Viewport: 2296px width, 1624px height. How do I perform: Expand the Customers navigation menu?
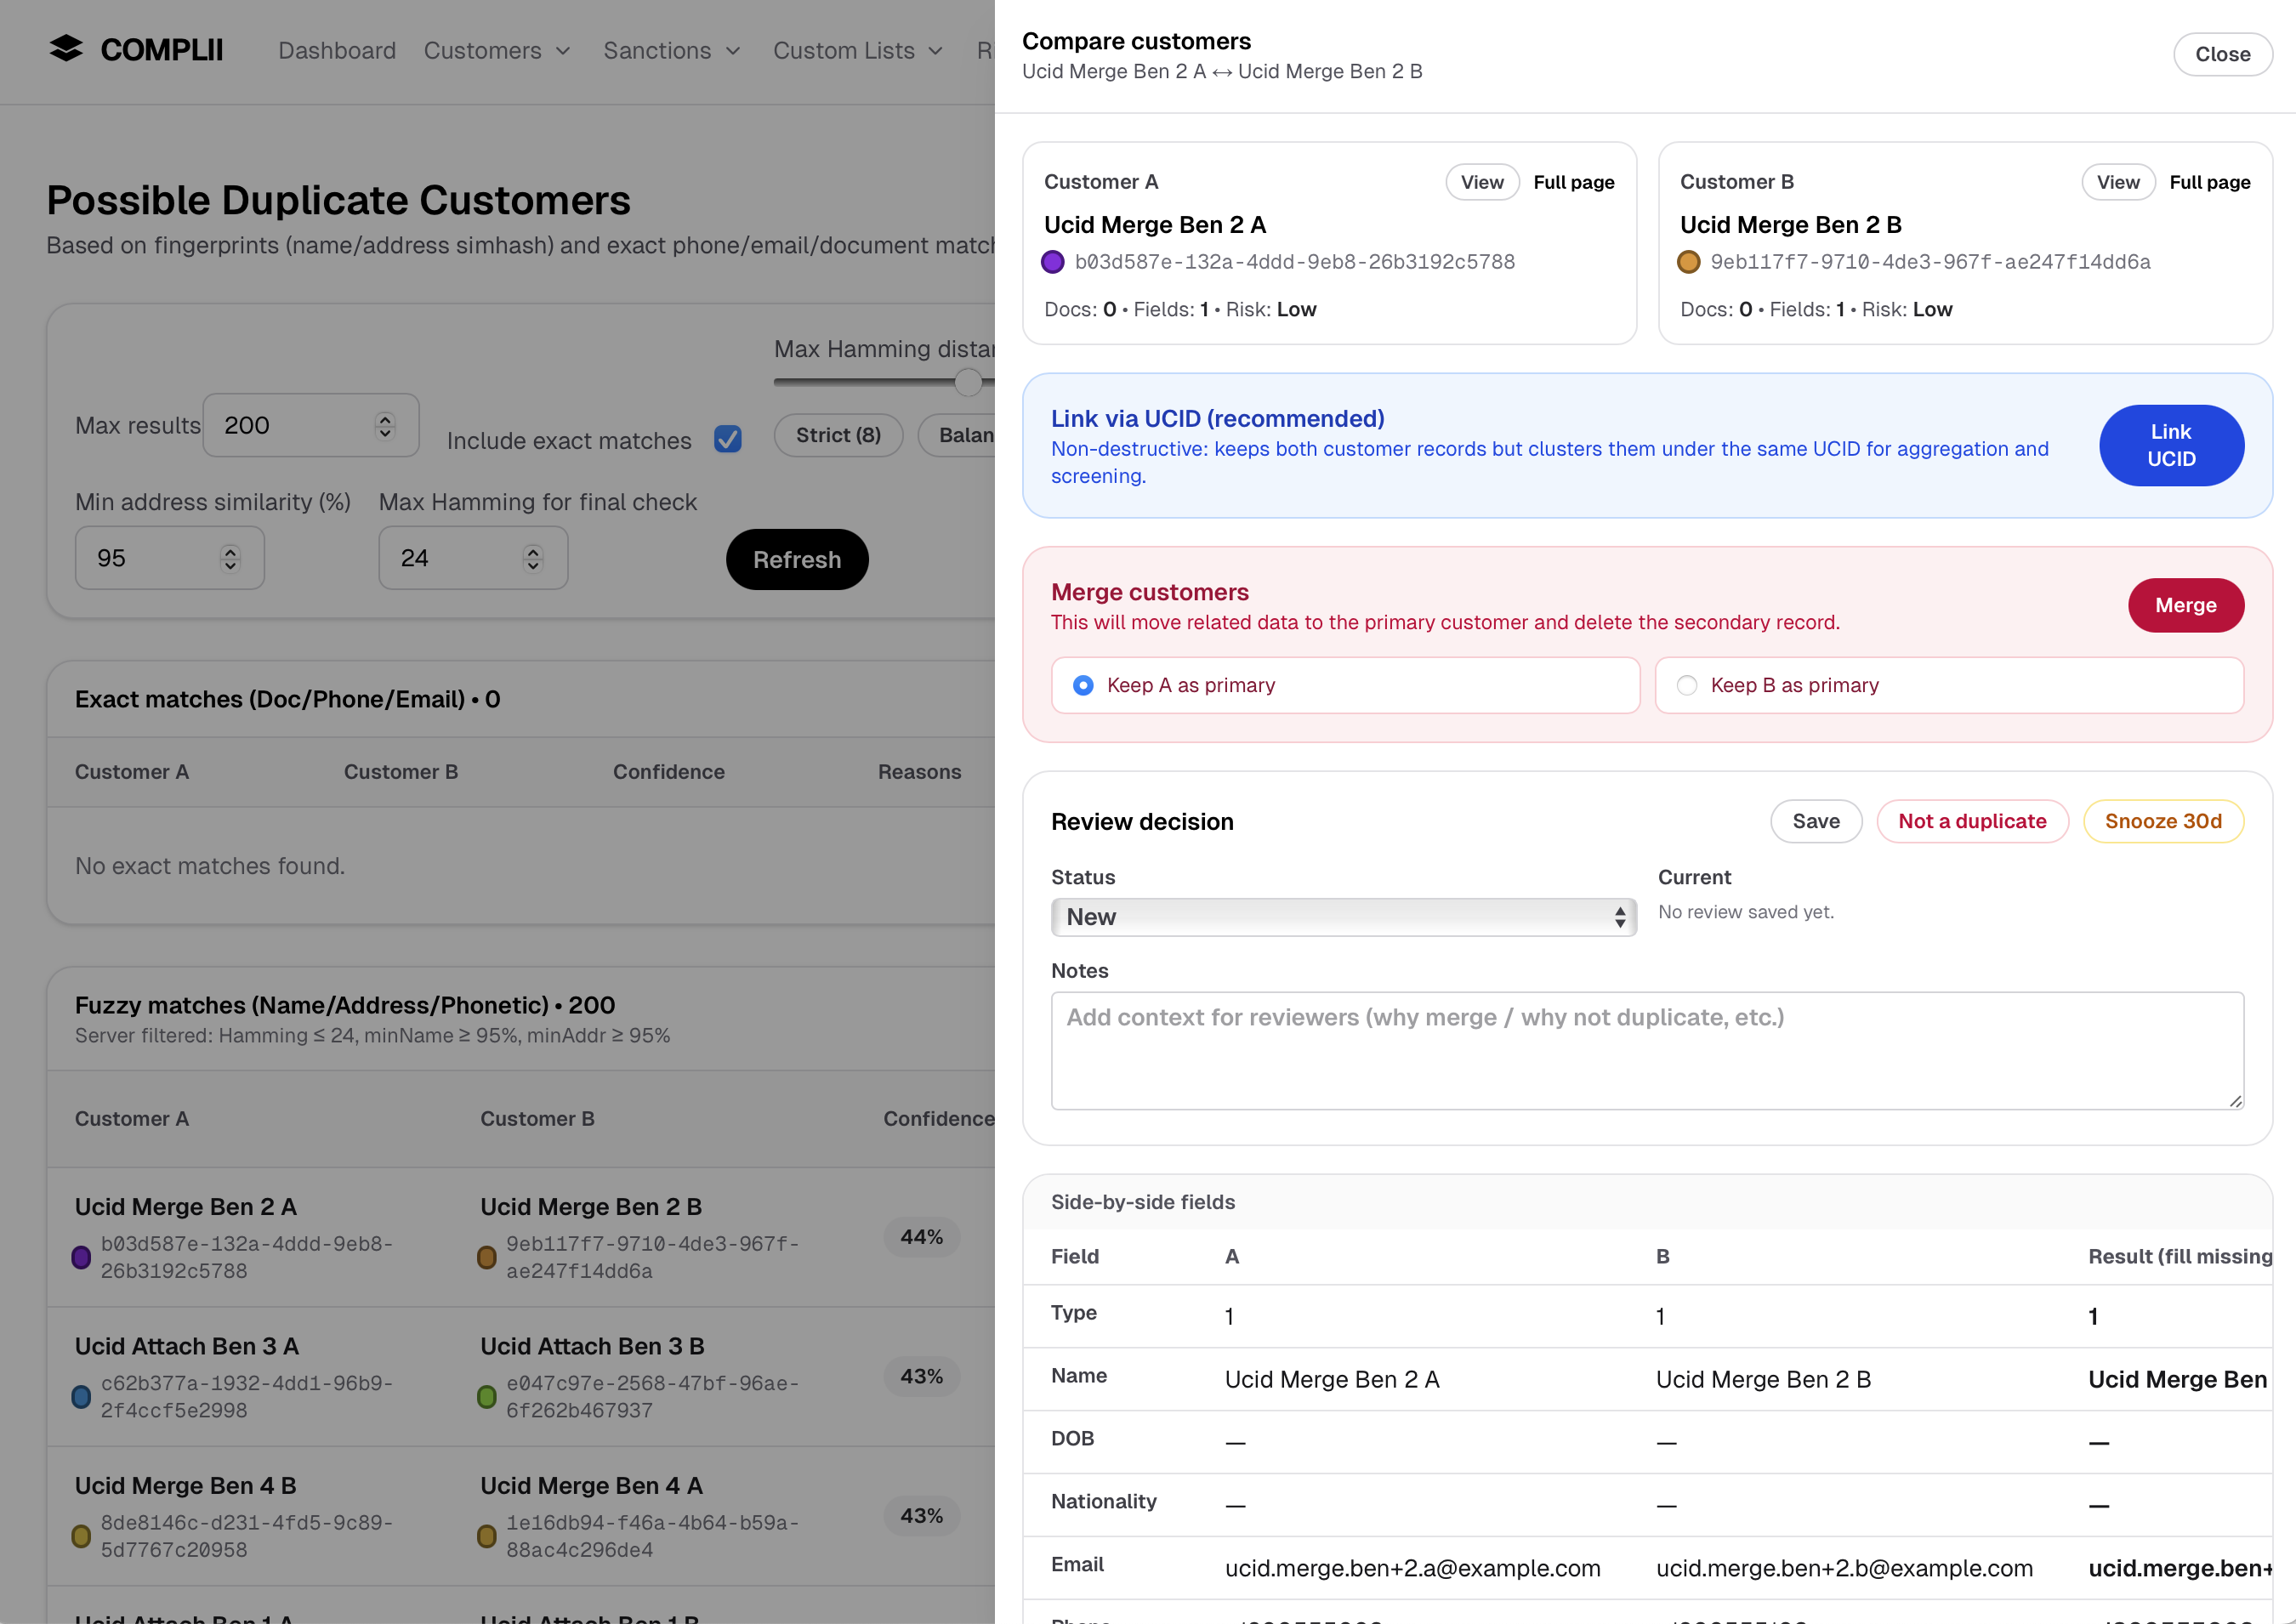tap(497, 50)
